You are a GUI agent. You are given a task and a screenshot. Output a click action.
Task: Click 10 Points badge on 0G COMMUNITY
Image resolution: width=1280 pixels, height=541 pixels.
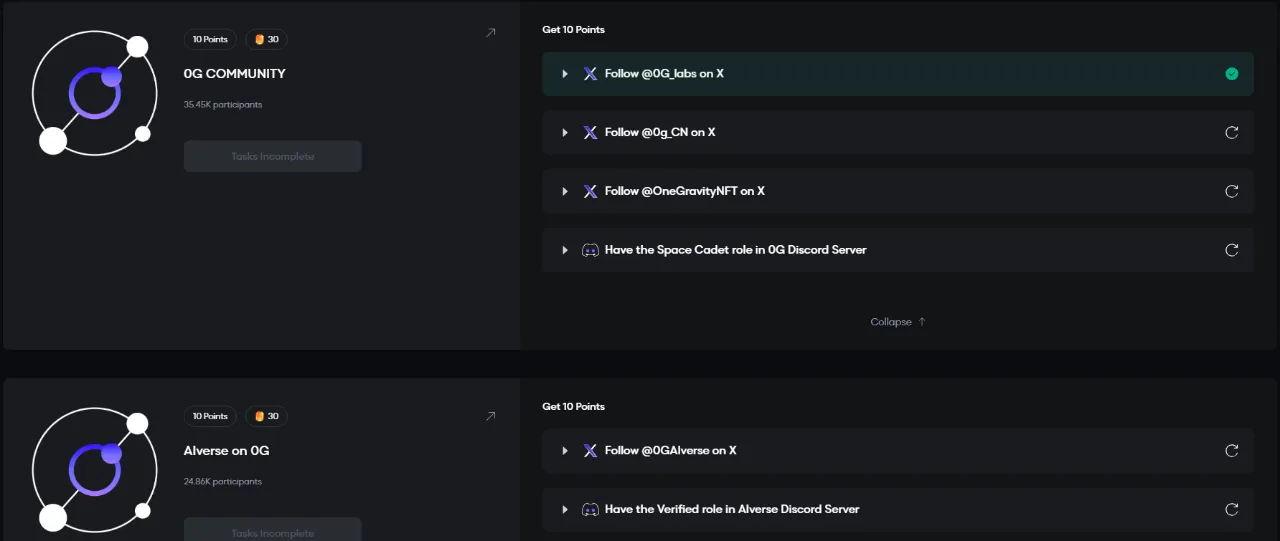[x=210, y=39]
